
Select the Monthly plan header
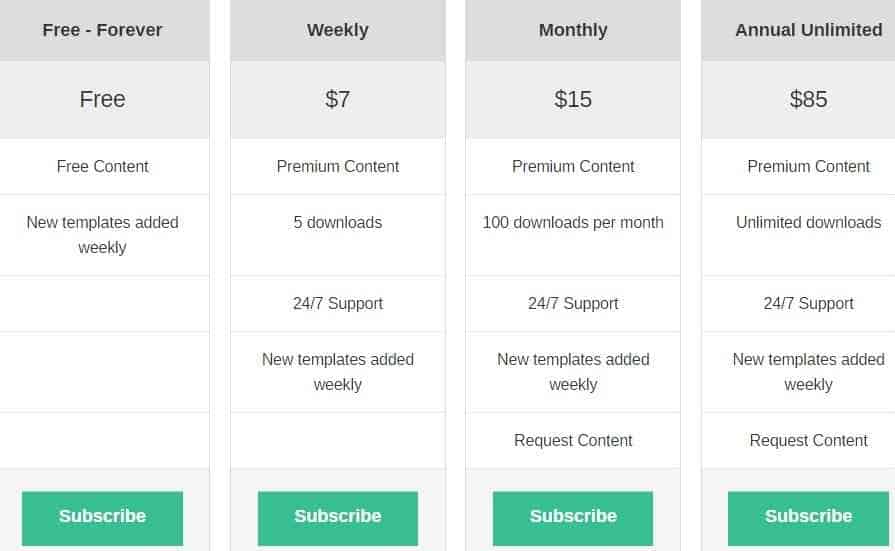coord(573,30)
